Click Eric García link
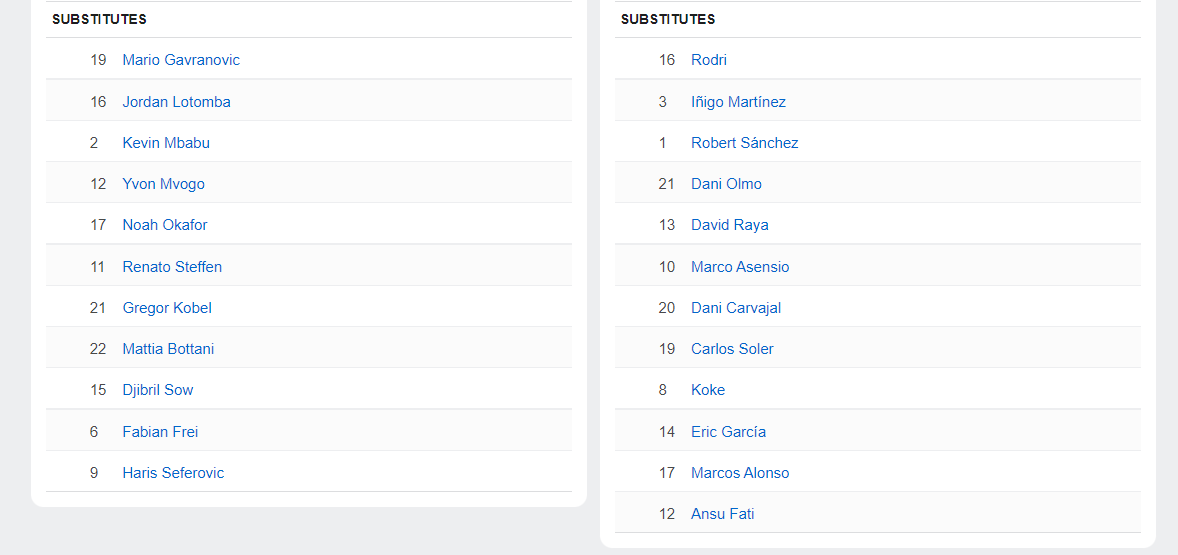This screenshot has height=555, width=1178. pos(728,432)
